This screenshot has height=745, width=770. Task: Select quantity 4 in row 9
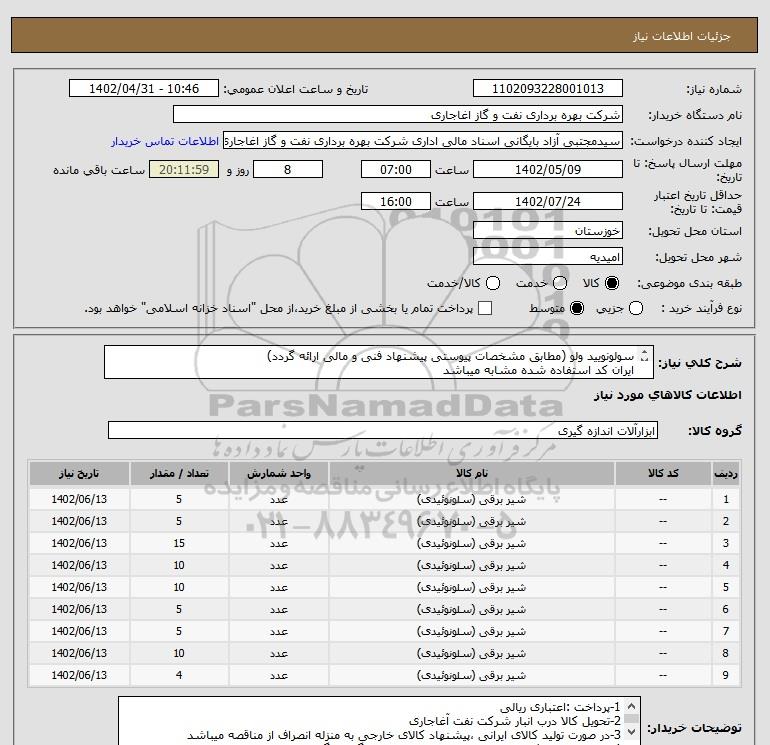coord(179,675)
